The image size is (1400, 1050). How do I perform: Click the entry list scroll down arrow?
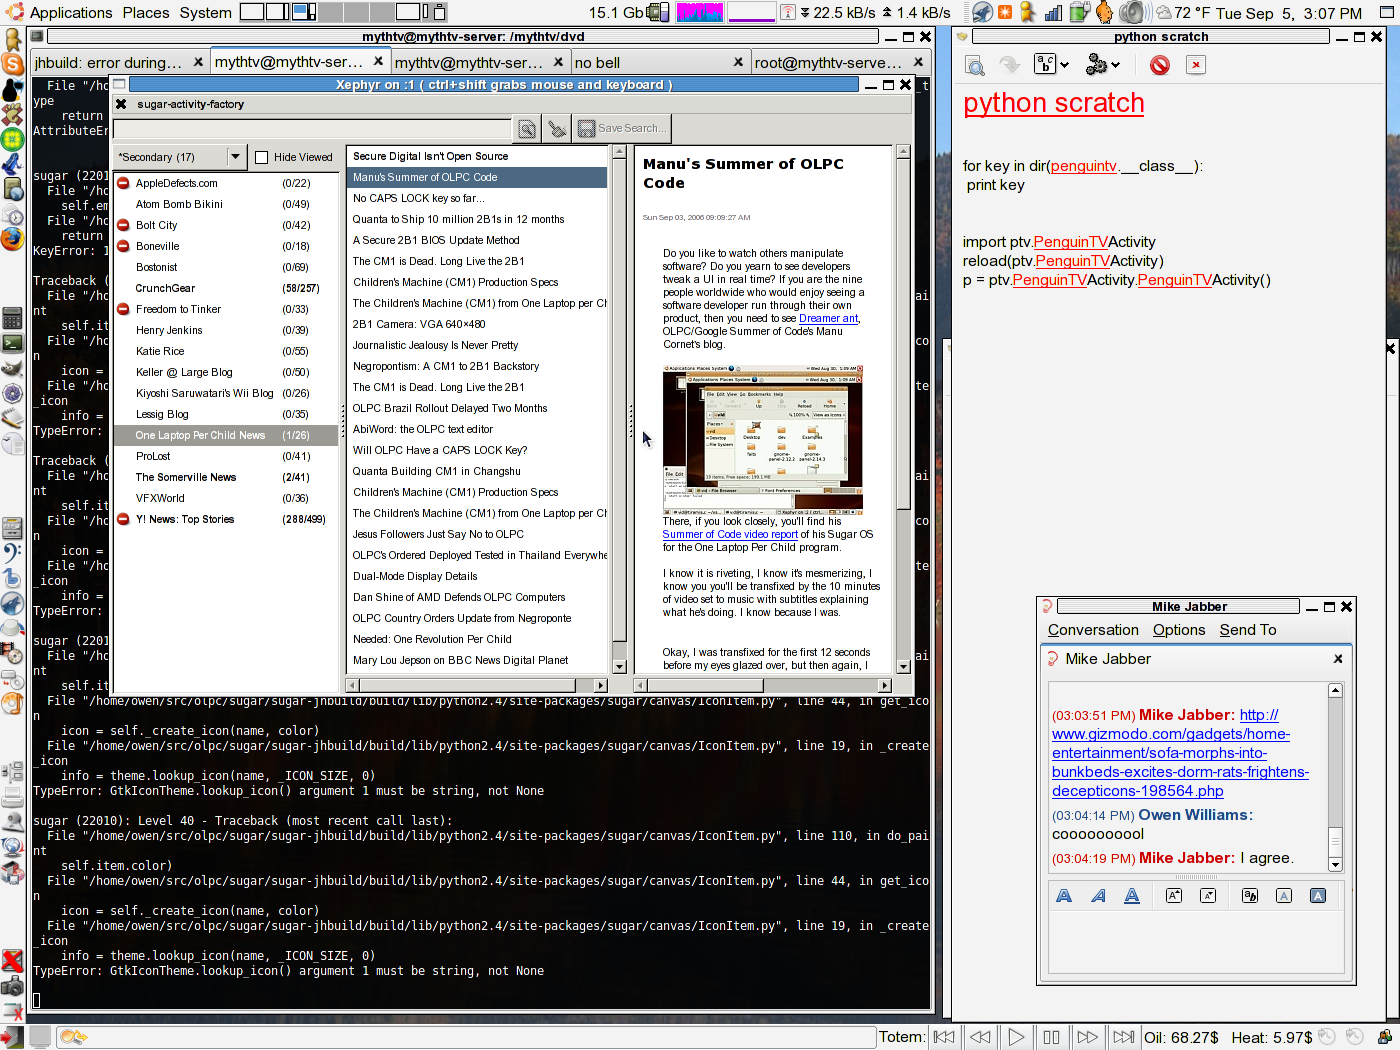click(x=619, y=667)
